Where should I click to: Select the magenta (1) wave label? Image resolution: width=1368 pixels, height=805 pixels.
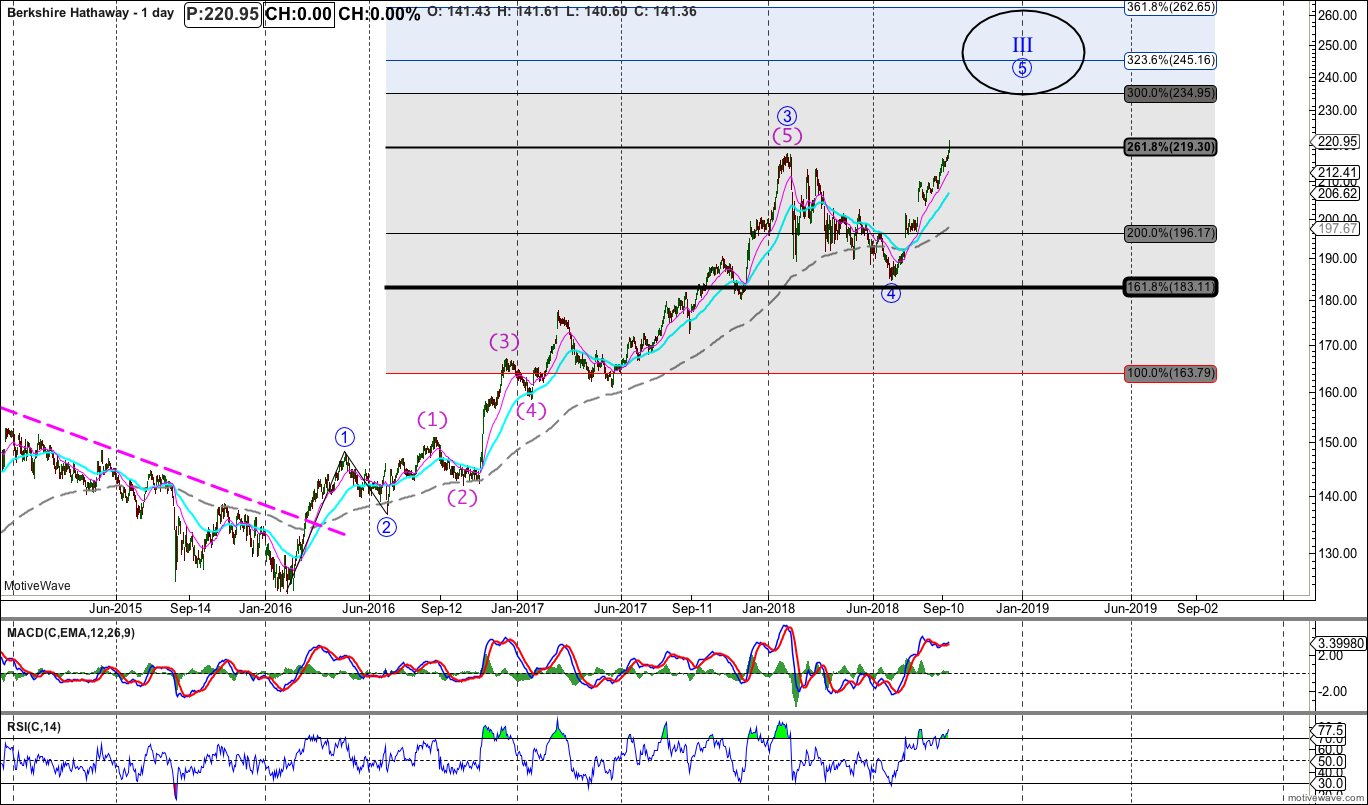tap(433, 419)
